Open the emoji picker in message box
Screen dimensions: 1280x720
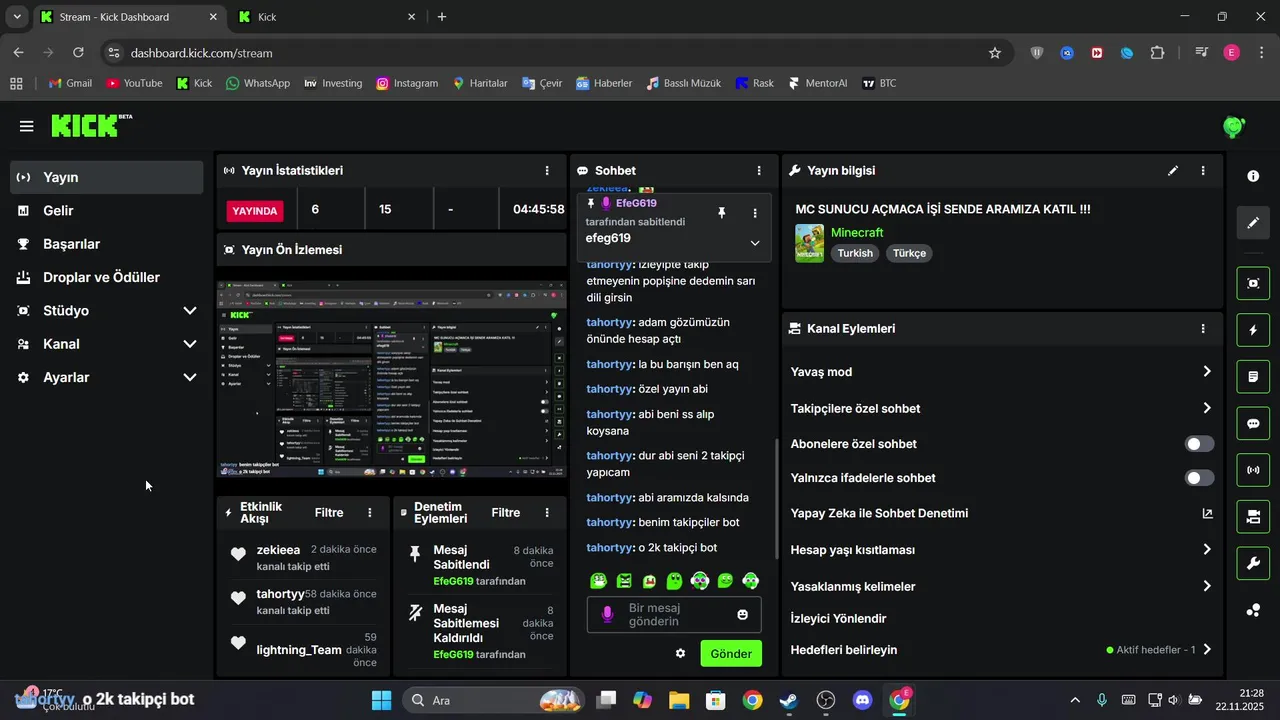point(742,614)
